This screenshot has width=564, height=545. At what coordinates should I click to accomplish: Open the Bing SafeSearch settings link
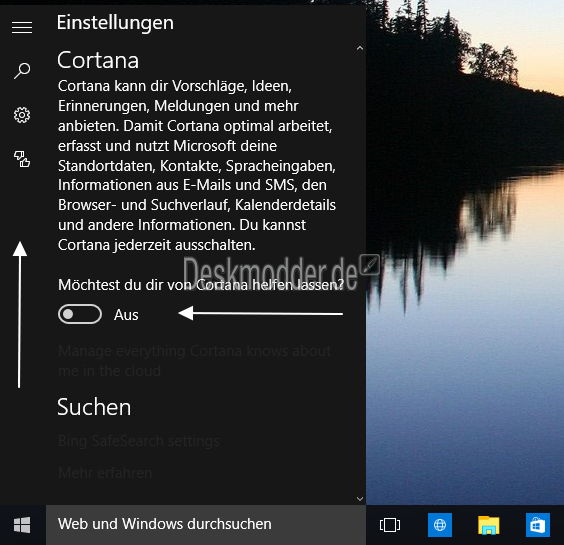[x=139, y=441]
